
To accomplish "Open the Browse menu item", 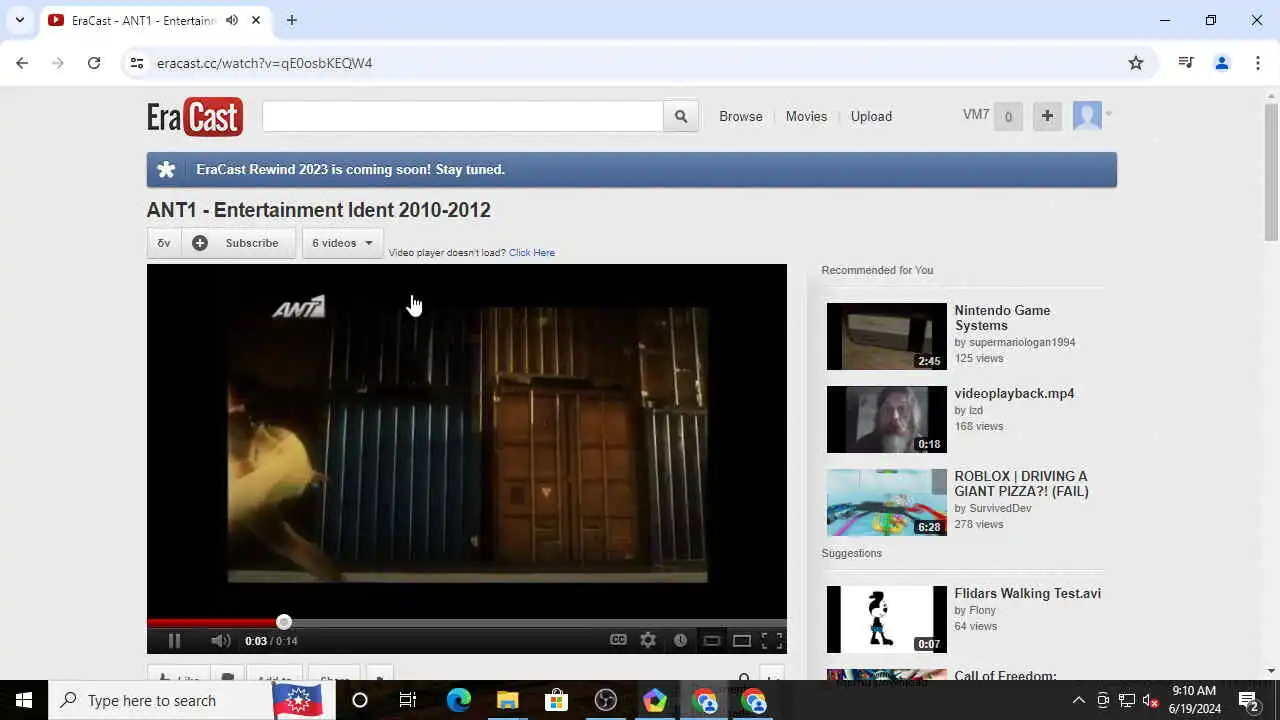I will 741,116.
